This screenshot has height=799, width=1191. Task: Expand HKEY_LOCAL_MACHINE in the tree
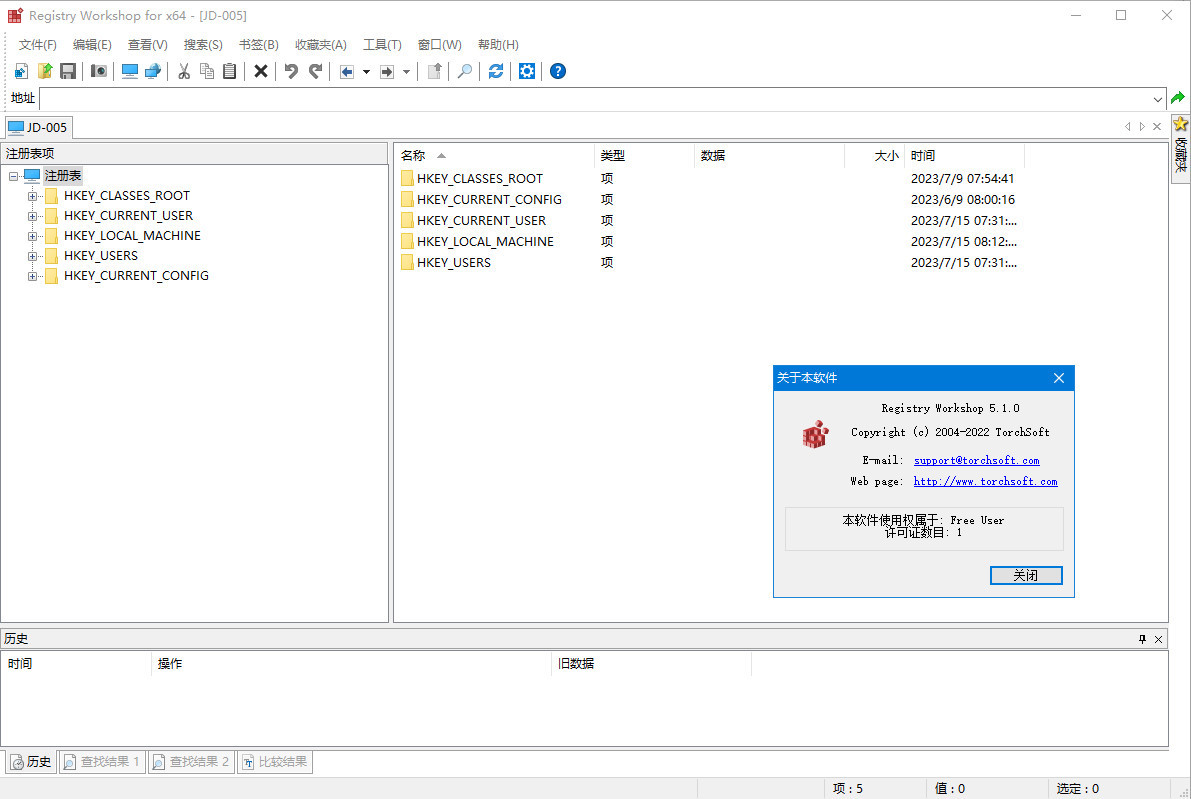point(33,236)
